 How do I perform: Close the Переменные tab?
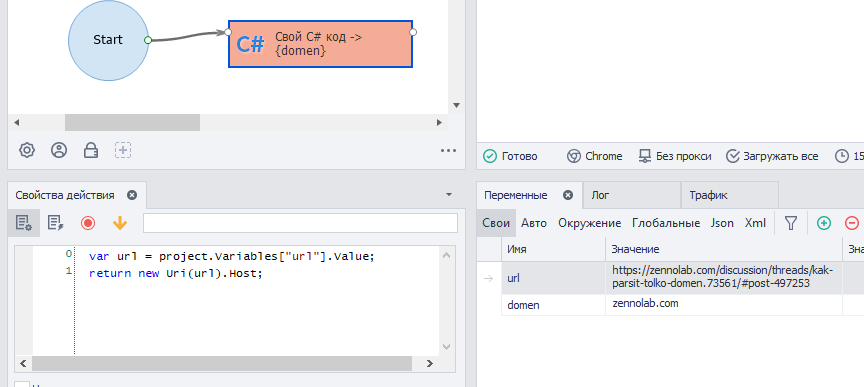568,195
